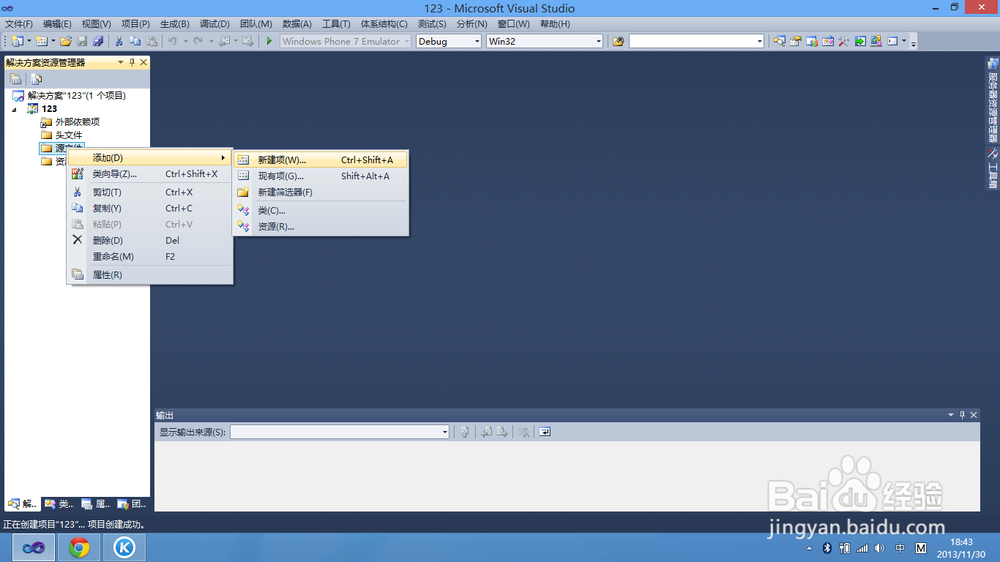The height and width of the screenshot is (562, 1000).
Task: Select Rename (重命名) from the context menu
Action: [x=150, y=256]
